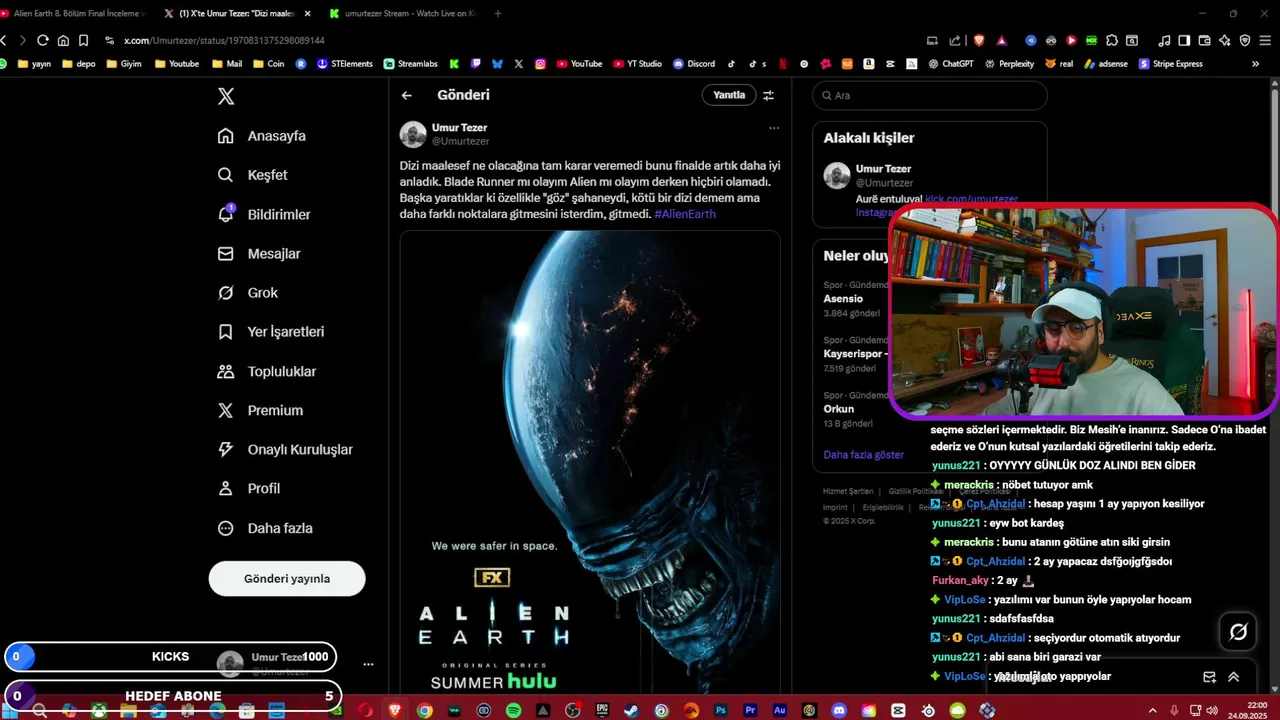Open the Orkun trending topic
The height and width of the screenshot is (720, 1280).
(x=839, y=409)
